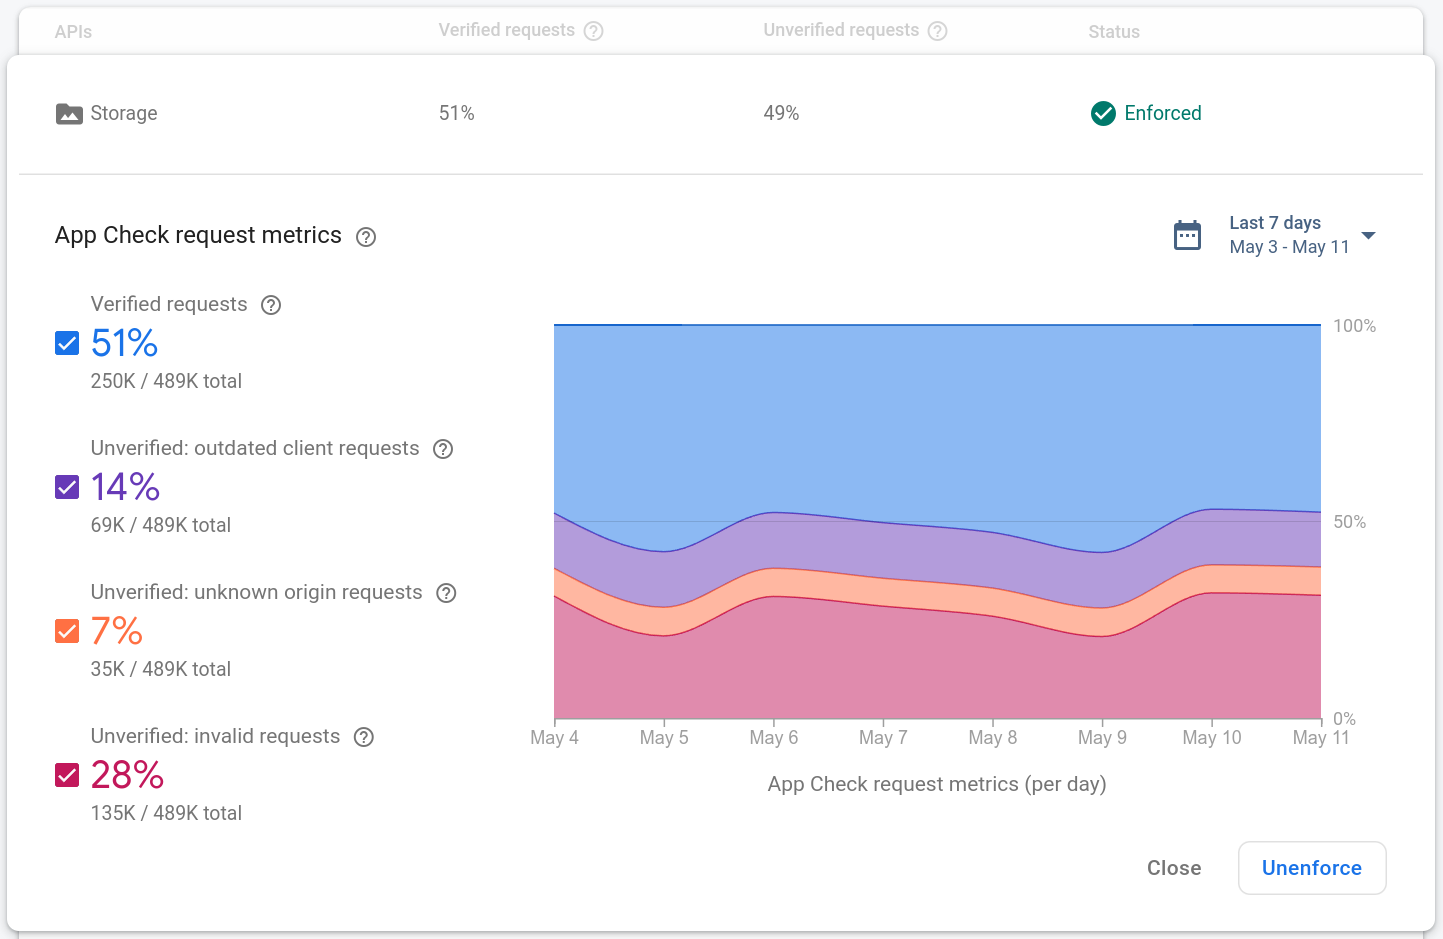This screenshot has height=939, width=1443.
Task: Click the help icon next to Verified requests column
Action: click(x=594, y=30)
